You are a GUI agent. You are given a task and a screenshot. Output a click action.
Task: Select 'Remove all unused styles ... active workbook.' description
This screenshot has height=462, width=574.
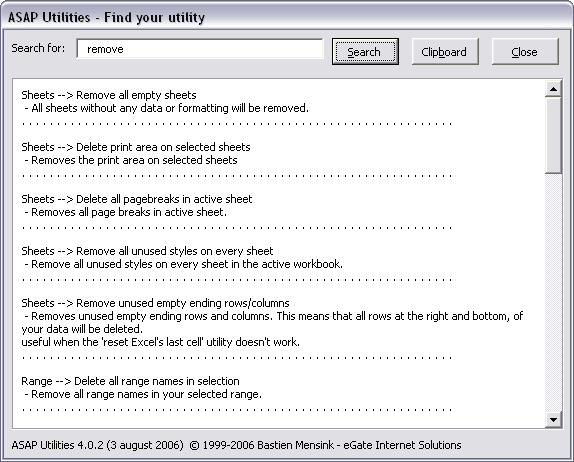(x=183, y=264)
